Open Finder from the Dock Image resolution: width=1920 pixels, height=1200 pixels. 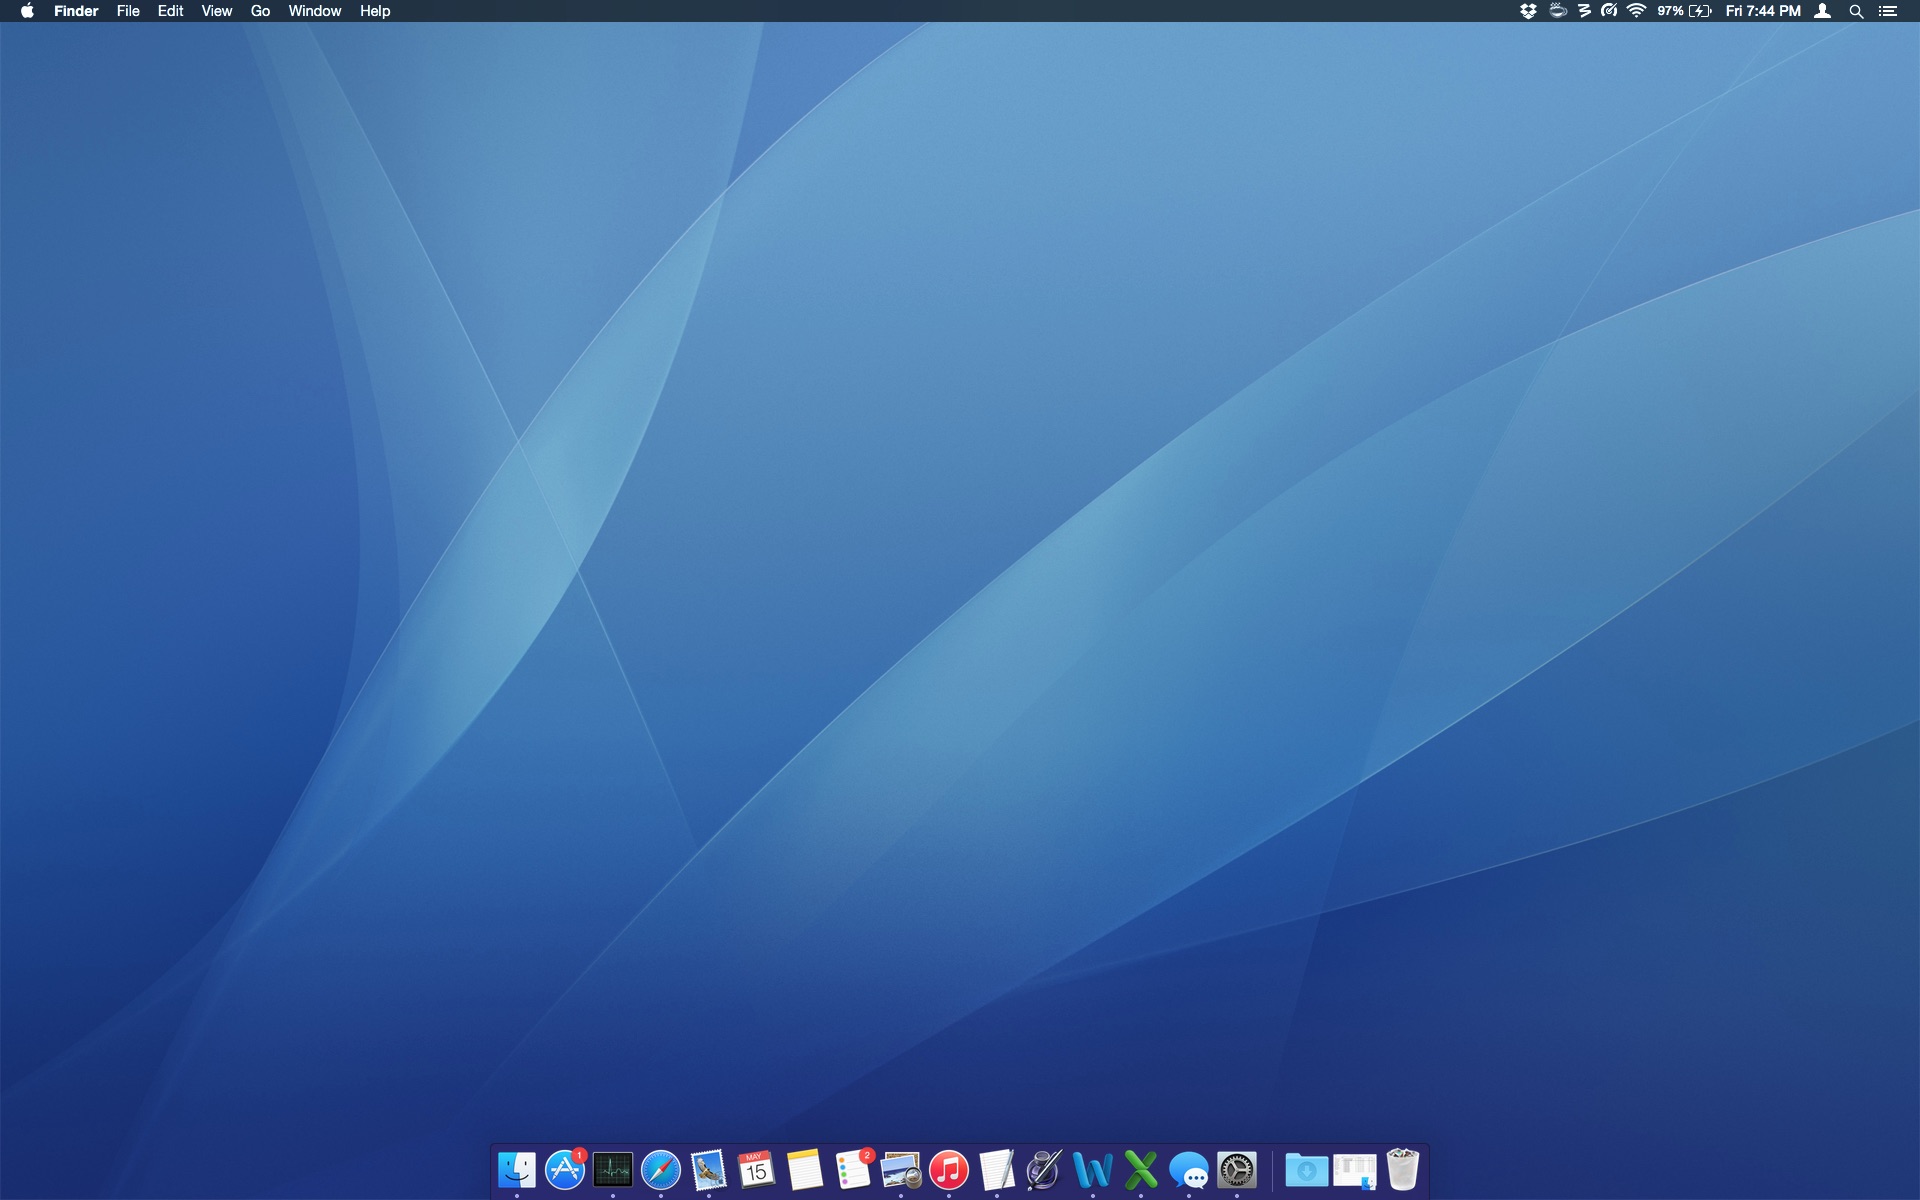(517, 1169)
